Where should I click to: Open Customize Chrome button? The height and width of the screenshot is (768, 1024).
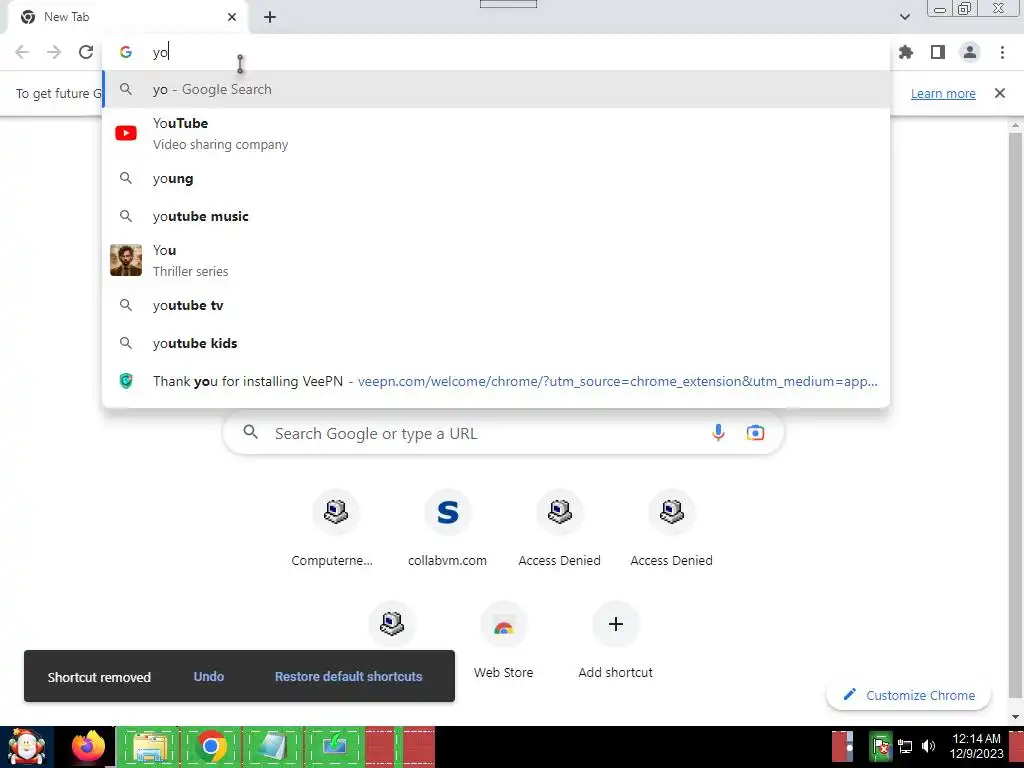click(x=908, y=696)
